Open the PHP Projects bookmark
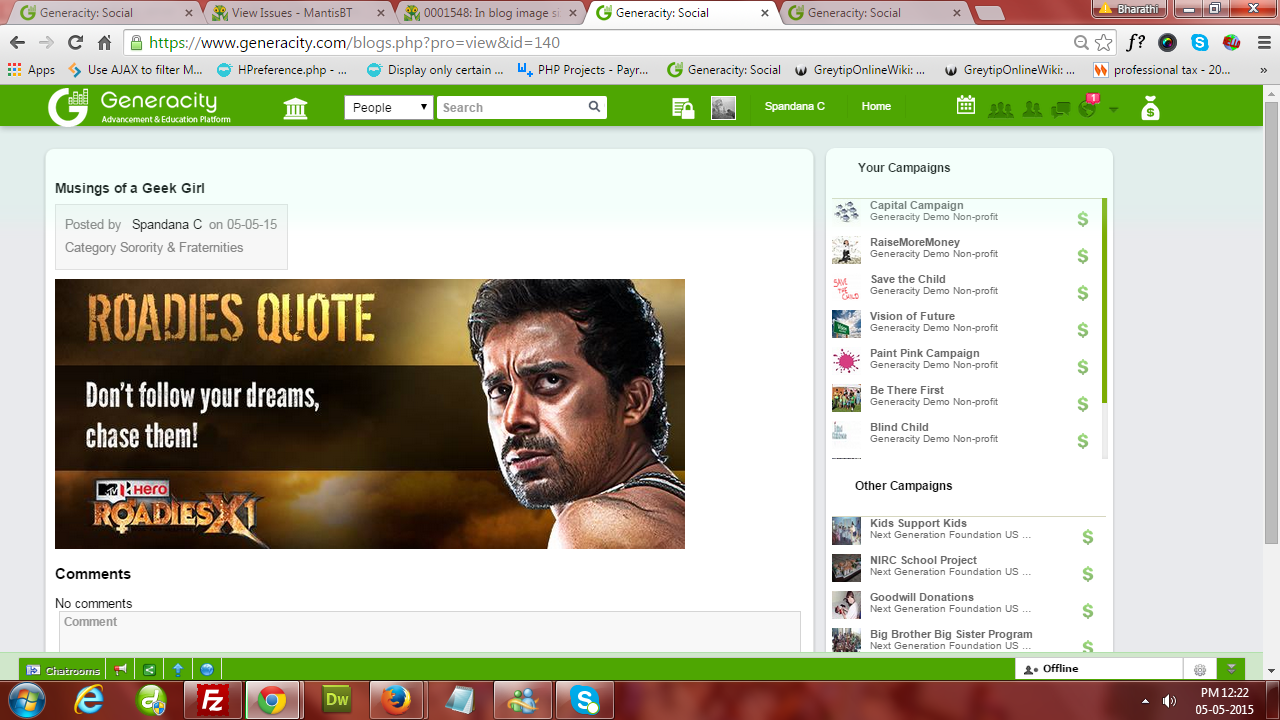Viewport: 1280px width, 720px height. tap(583, 70)
